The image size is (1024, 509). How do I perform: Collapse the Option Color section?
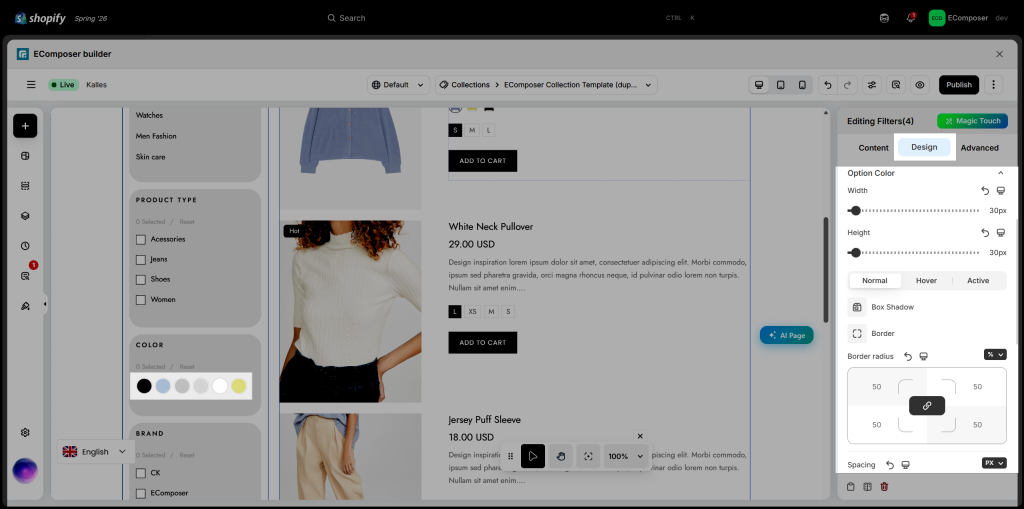(1000, 173)
